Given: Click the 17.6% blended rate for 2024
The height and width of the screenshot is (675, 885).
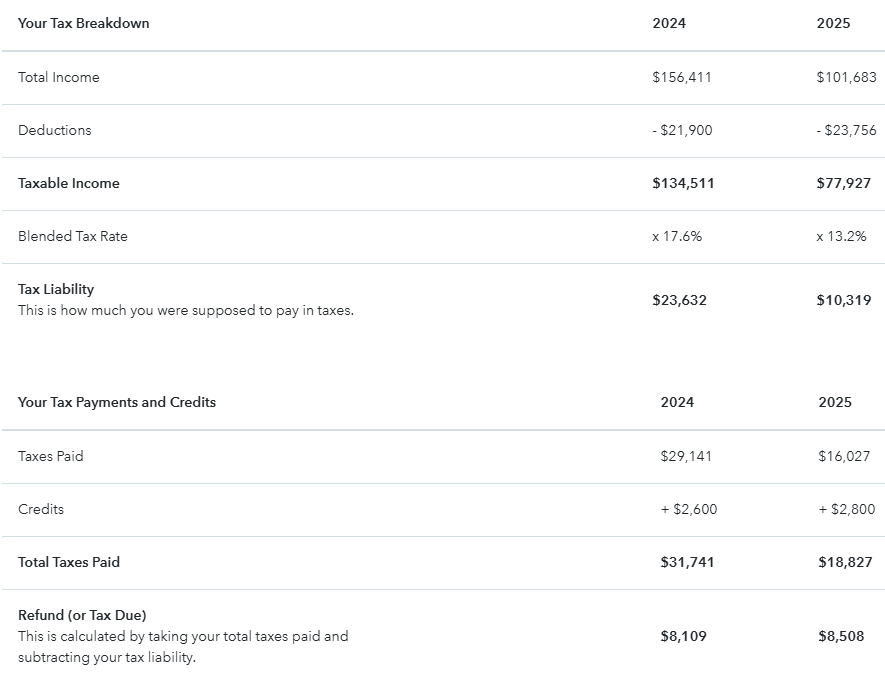Looking at the screenshot, I should pyautogui.click(x=677, y=236).
